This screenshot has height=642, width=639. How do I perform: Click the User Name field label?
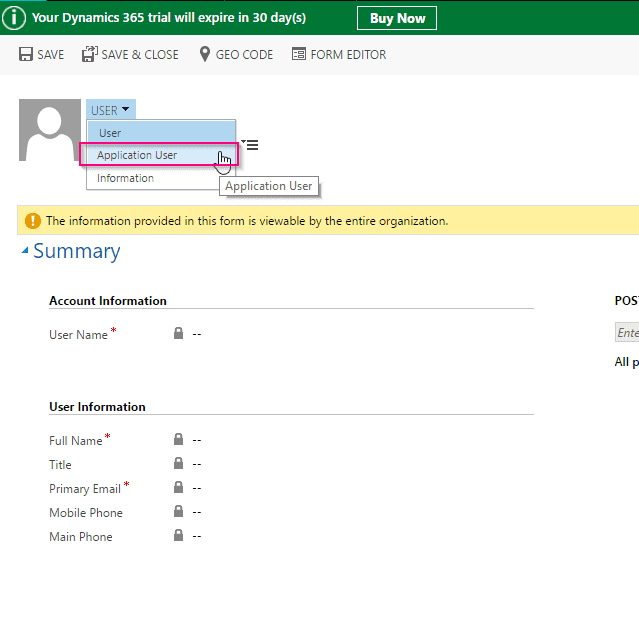(78, 335)
